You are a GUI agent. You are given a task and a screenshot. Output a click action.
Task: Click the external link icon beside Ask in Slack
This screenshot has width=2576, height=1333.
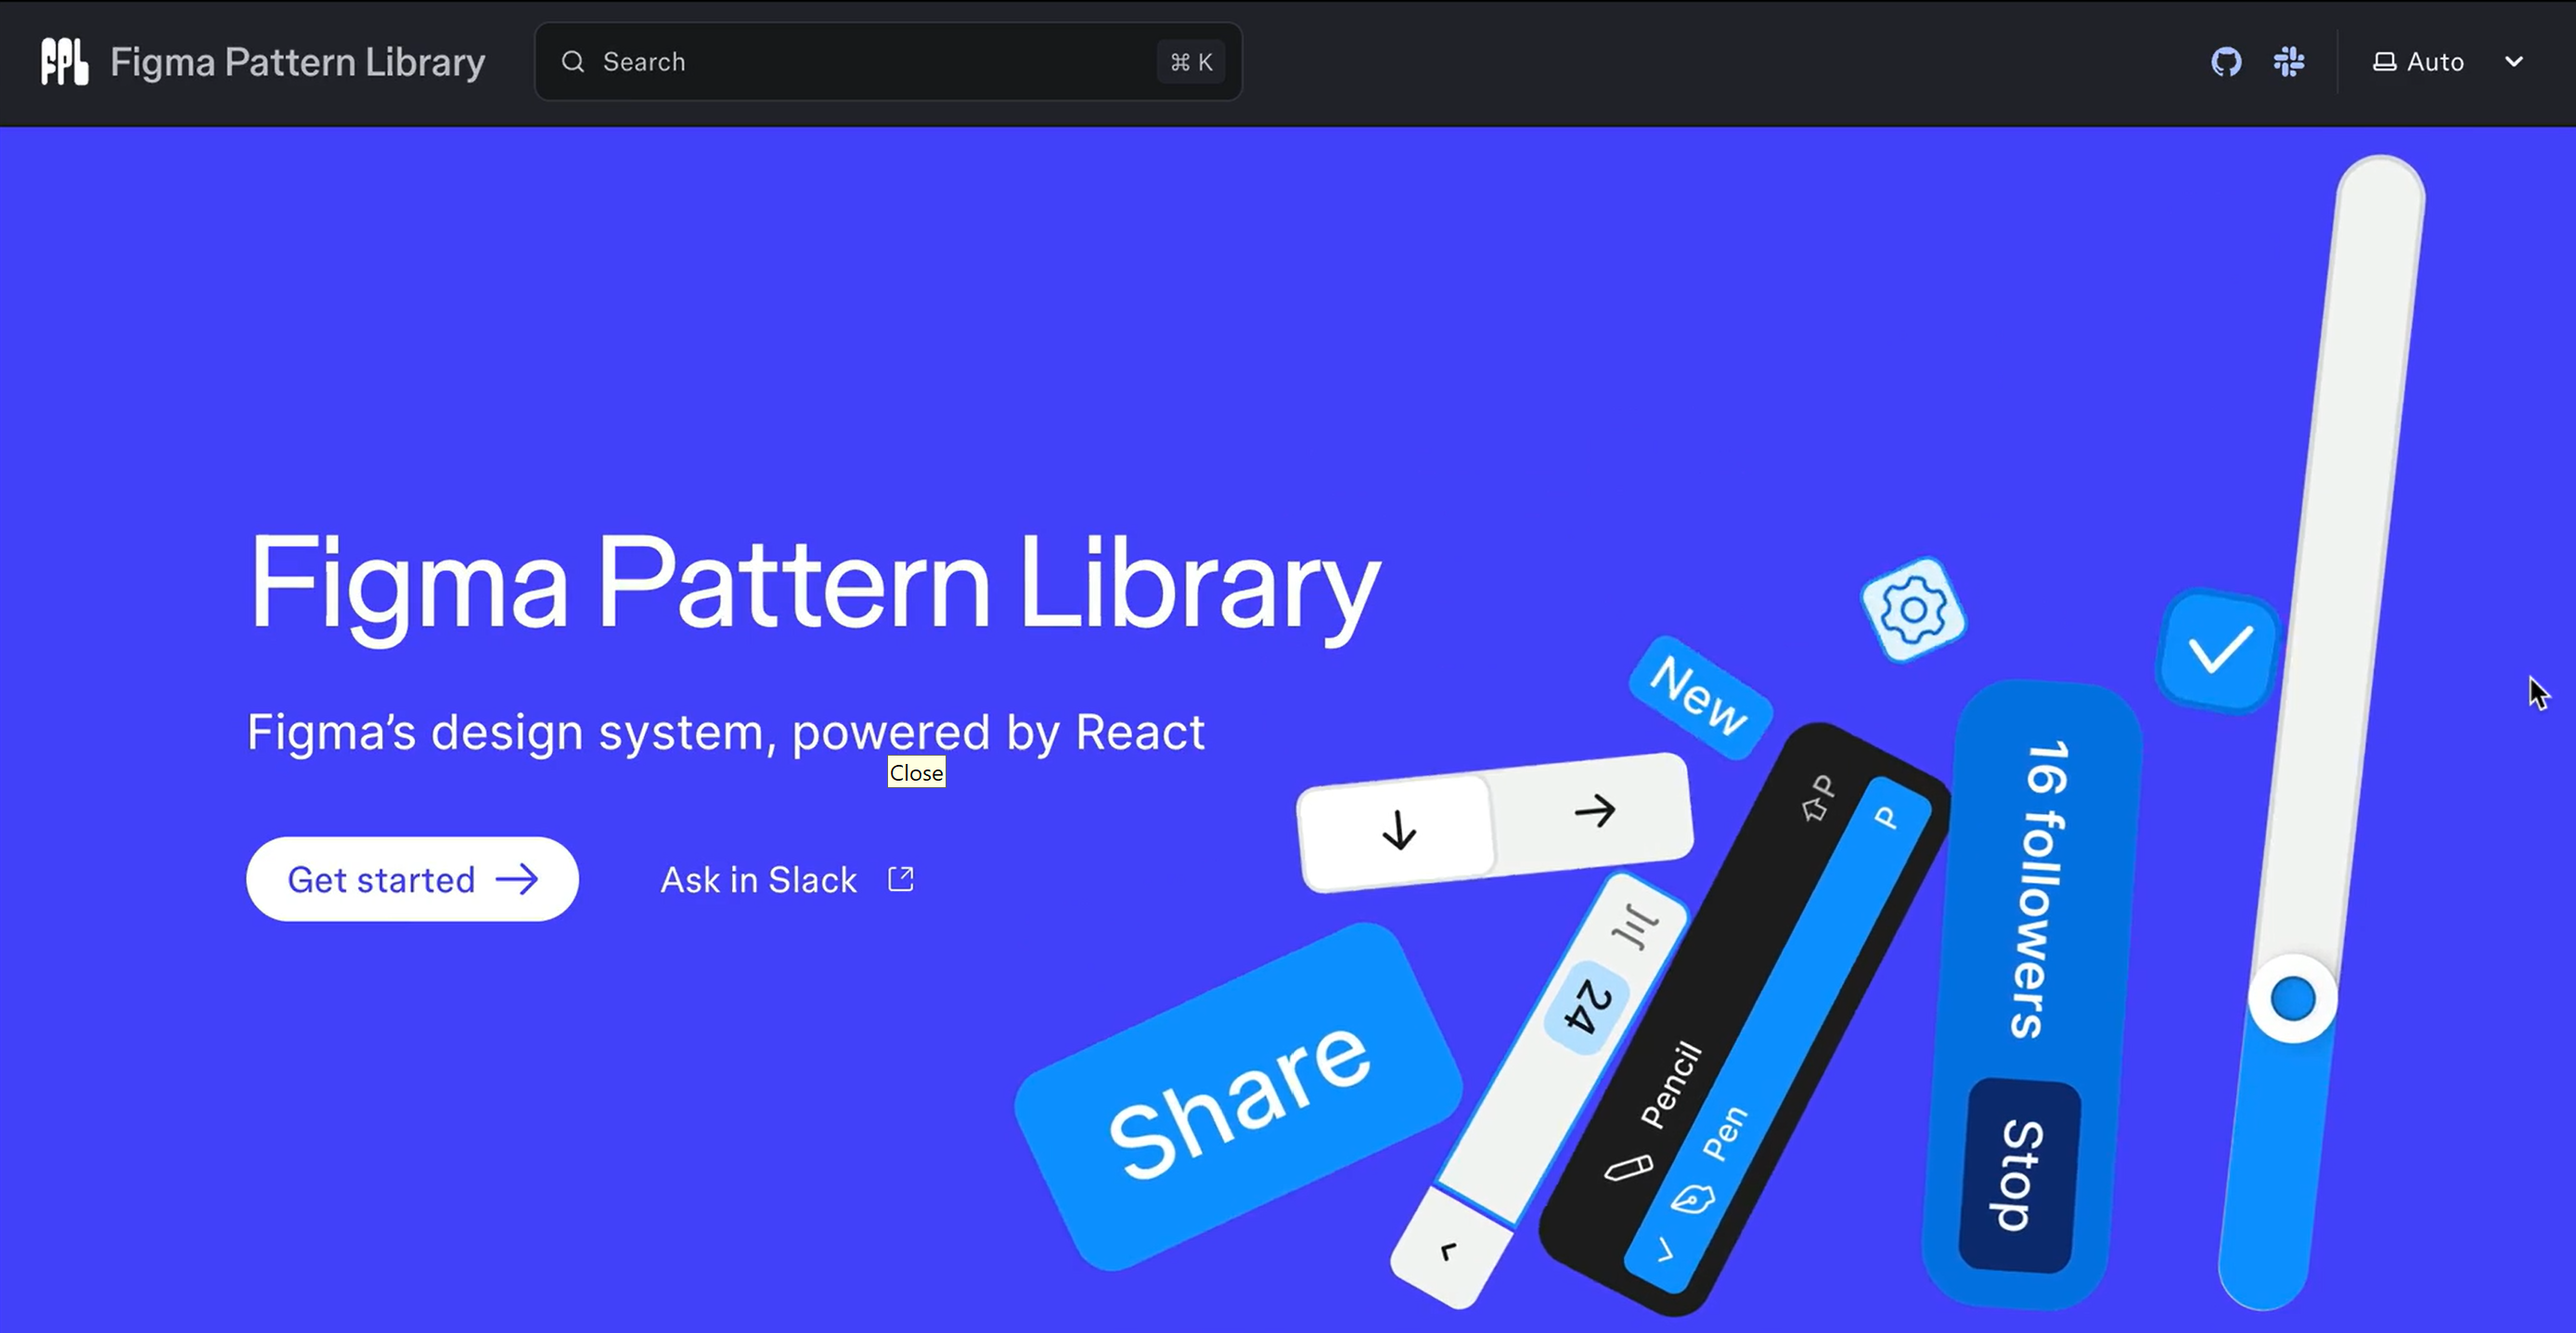click(x=901, y=879)
